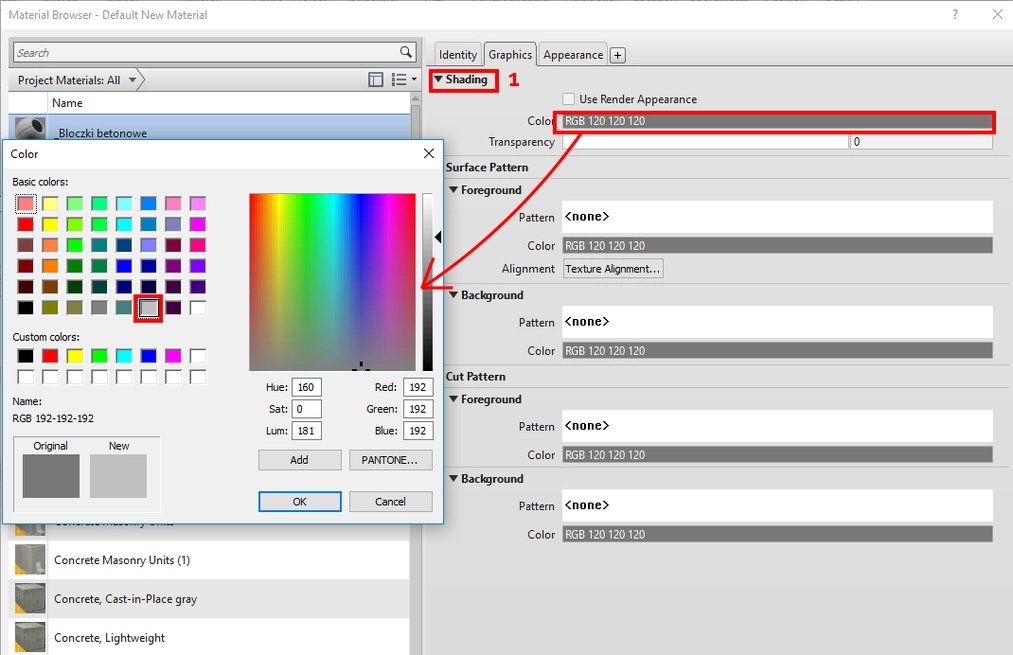
Task: Click the plus icon to add asset tab
Action: click(618, 56)
